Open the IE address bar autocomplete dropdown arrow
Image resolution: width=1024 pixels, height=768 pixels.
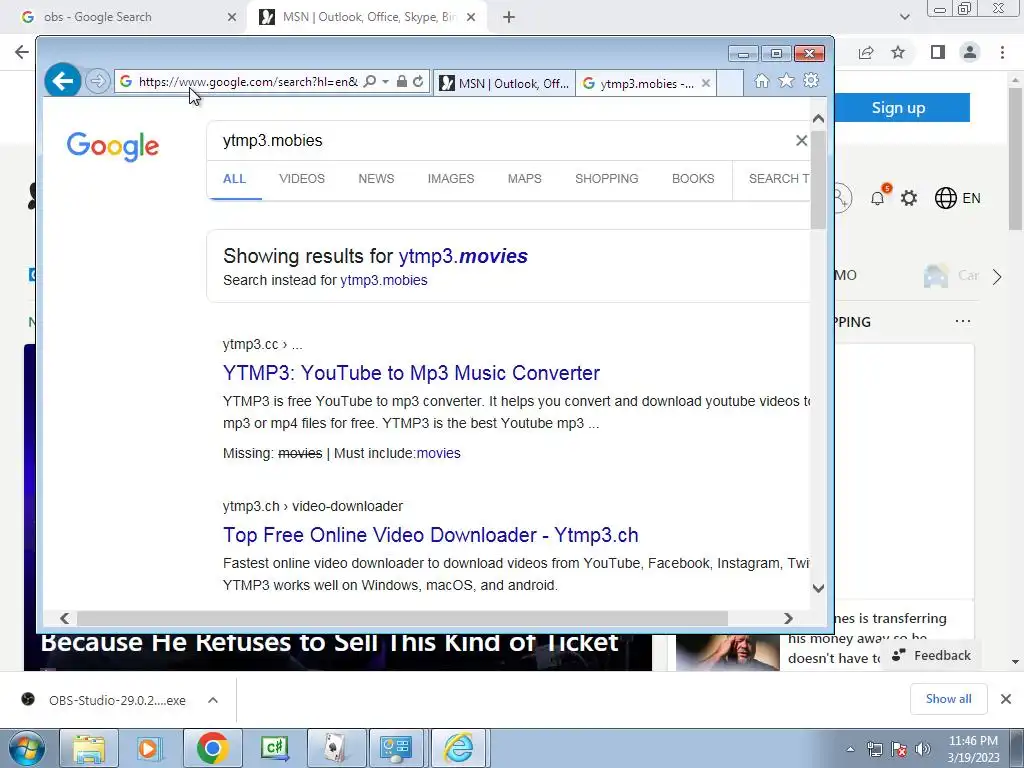click(x=385, y=82)
